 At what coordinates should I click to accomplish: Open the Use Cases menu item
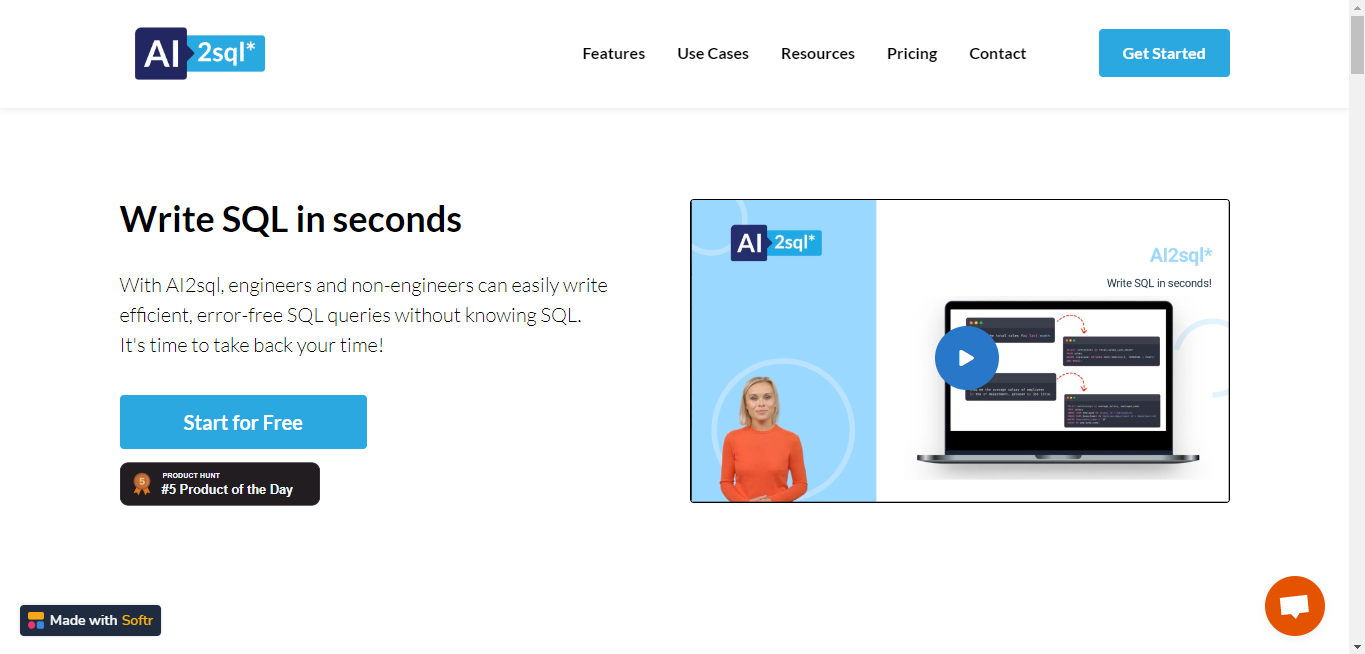(x=713, y=54)
